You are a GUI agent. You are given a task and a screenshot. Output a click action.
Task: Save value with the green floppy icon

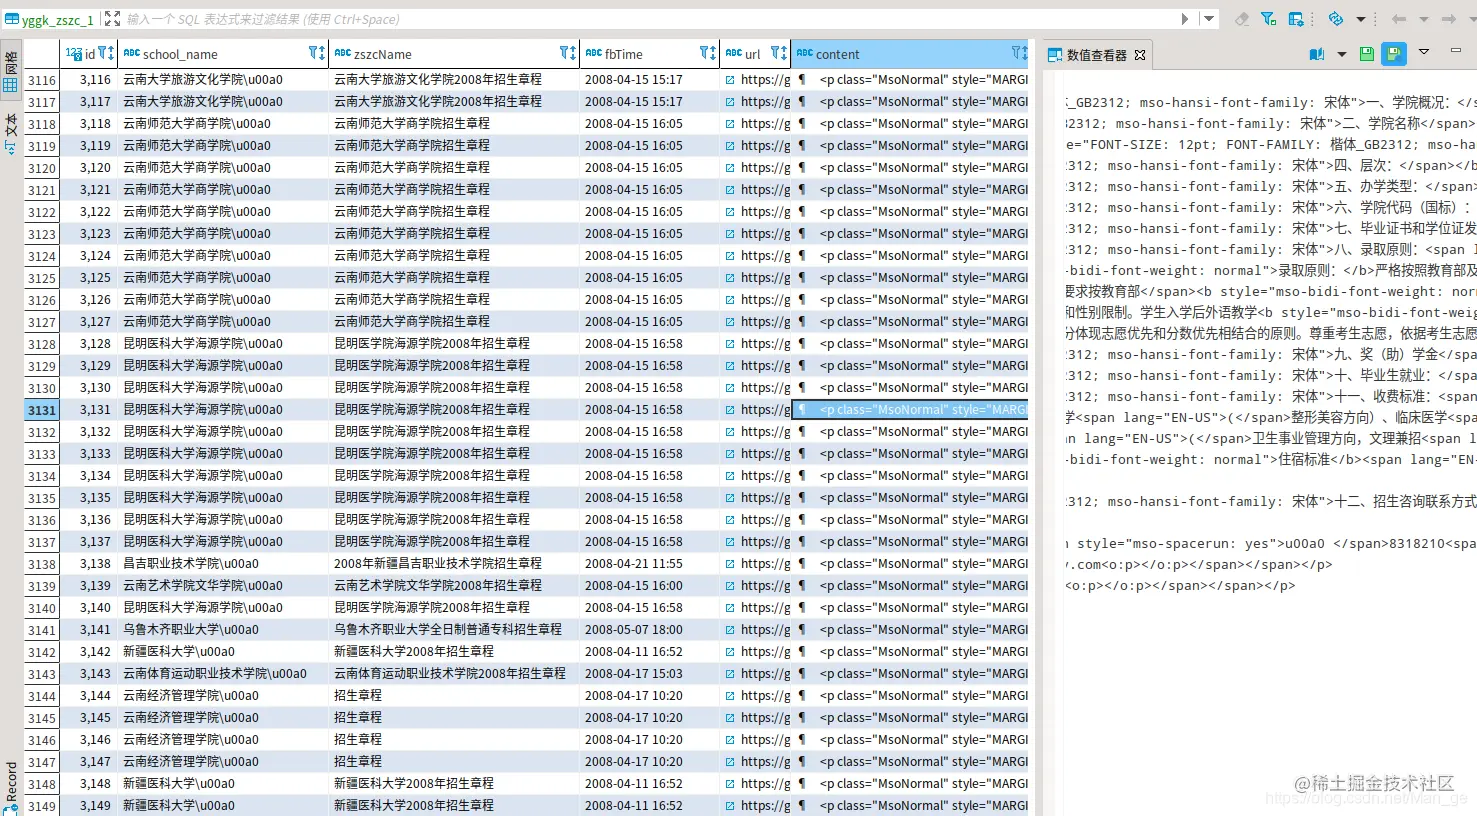point(1367,54)
